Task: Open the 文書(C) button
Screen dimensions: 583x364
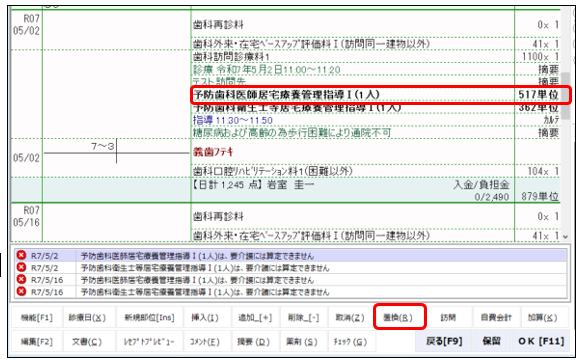Action: (87, 341)
